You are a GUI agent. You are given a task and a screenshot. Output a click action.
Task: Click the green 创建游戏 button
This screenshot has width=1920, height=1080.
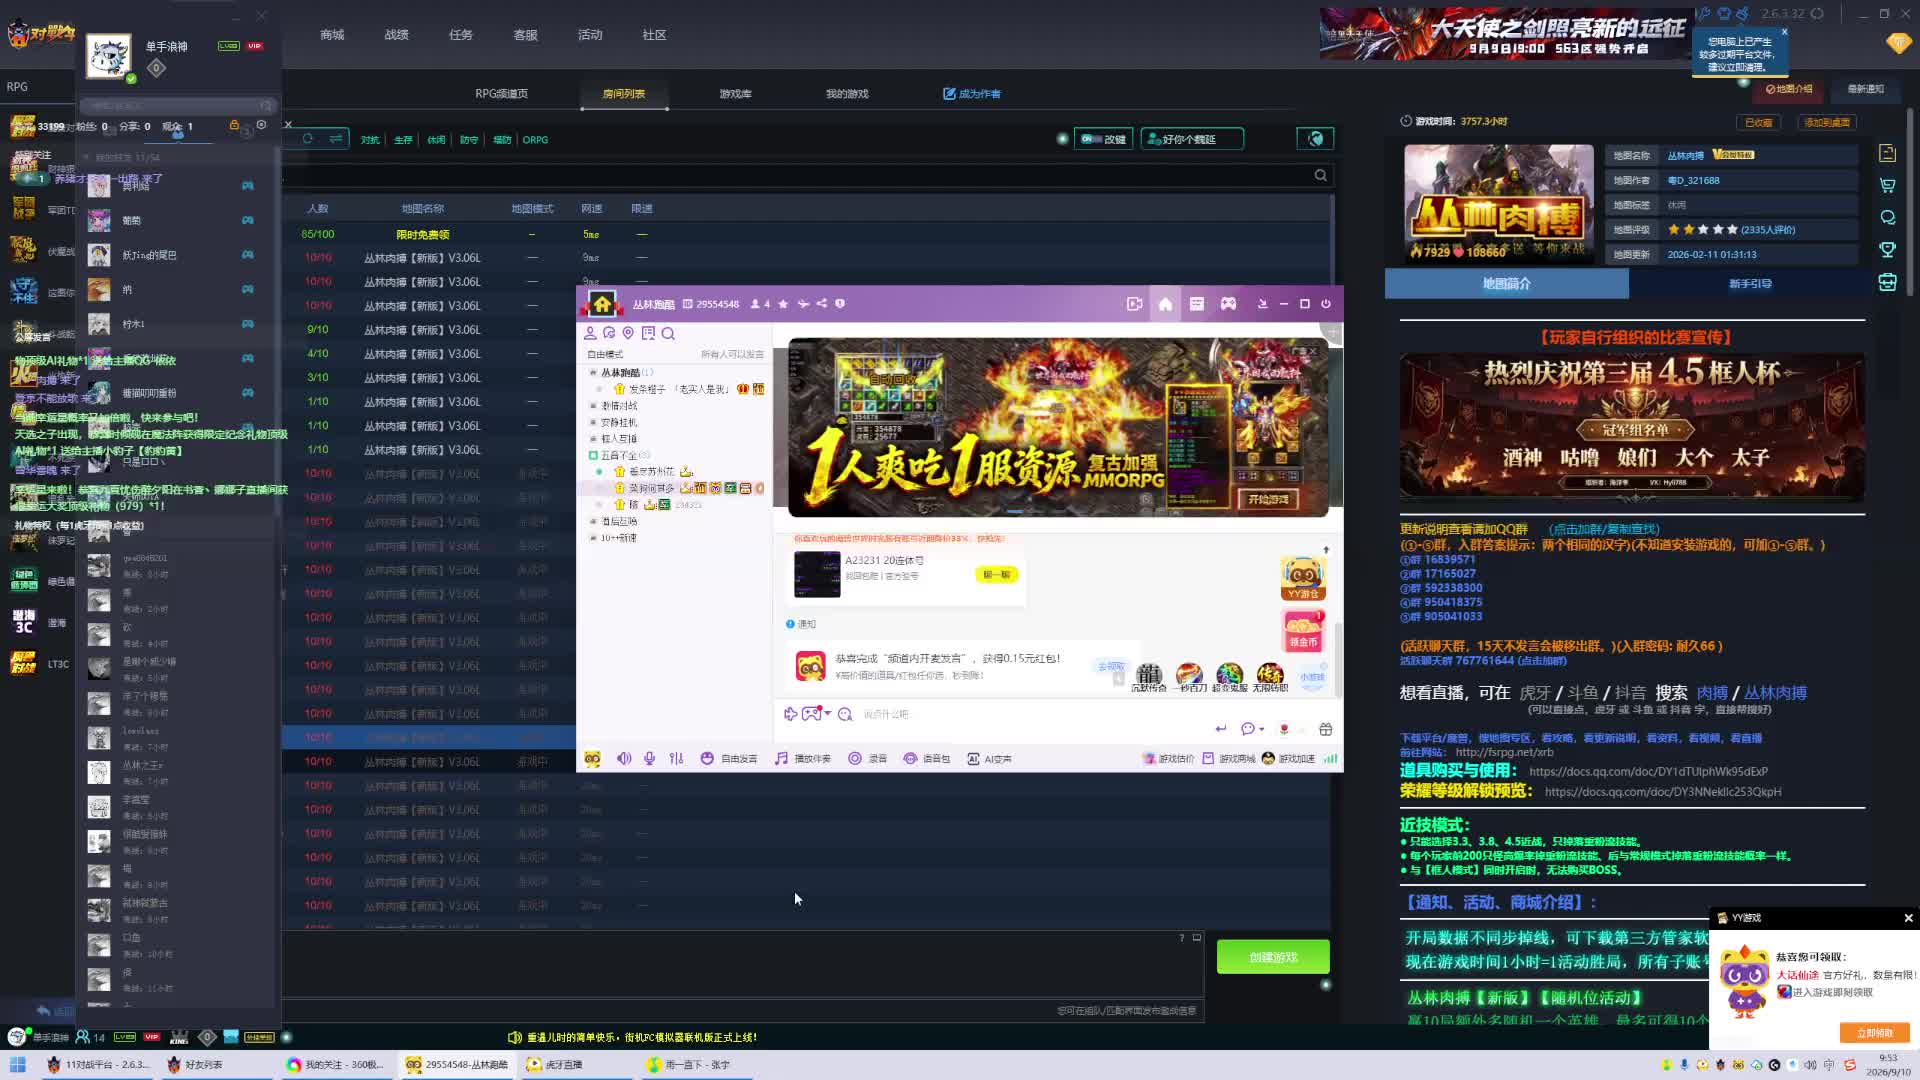pos(1273,957)
